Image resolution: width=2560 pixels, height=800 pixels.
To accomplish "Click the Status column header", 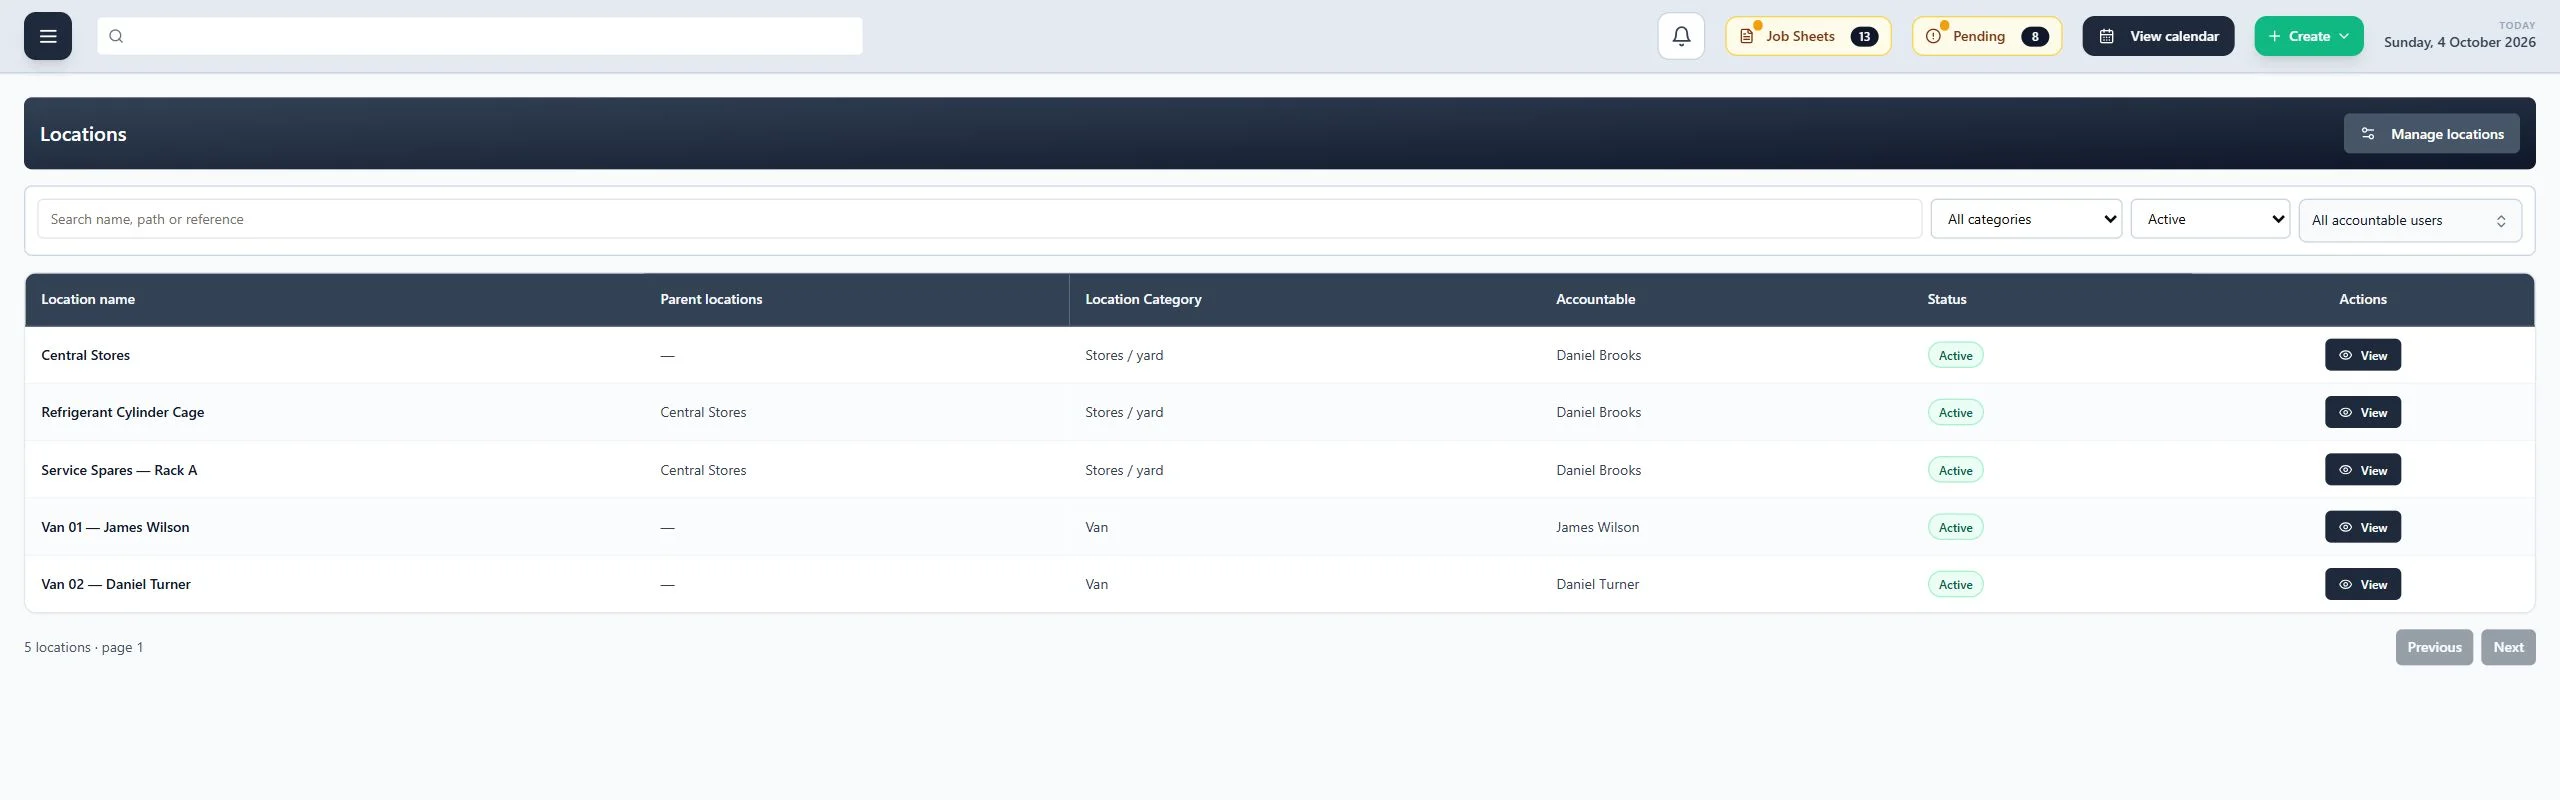I will click(x=1947, y=299).
